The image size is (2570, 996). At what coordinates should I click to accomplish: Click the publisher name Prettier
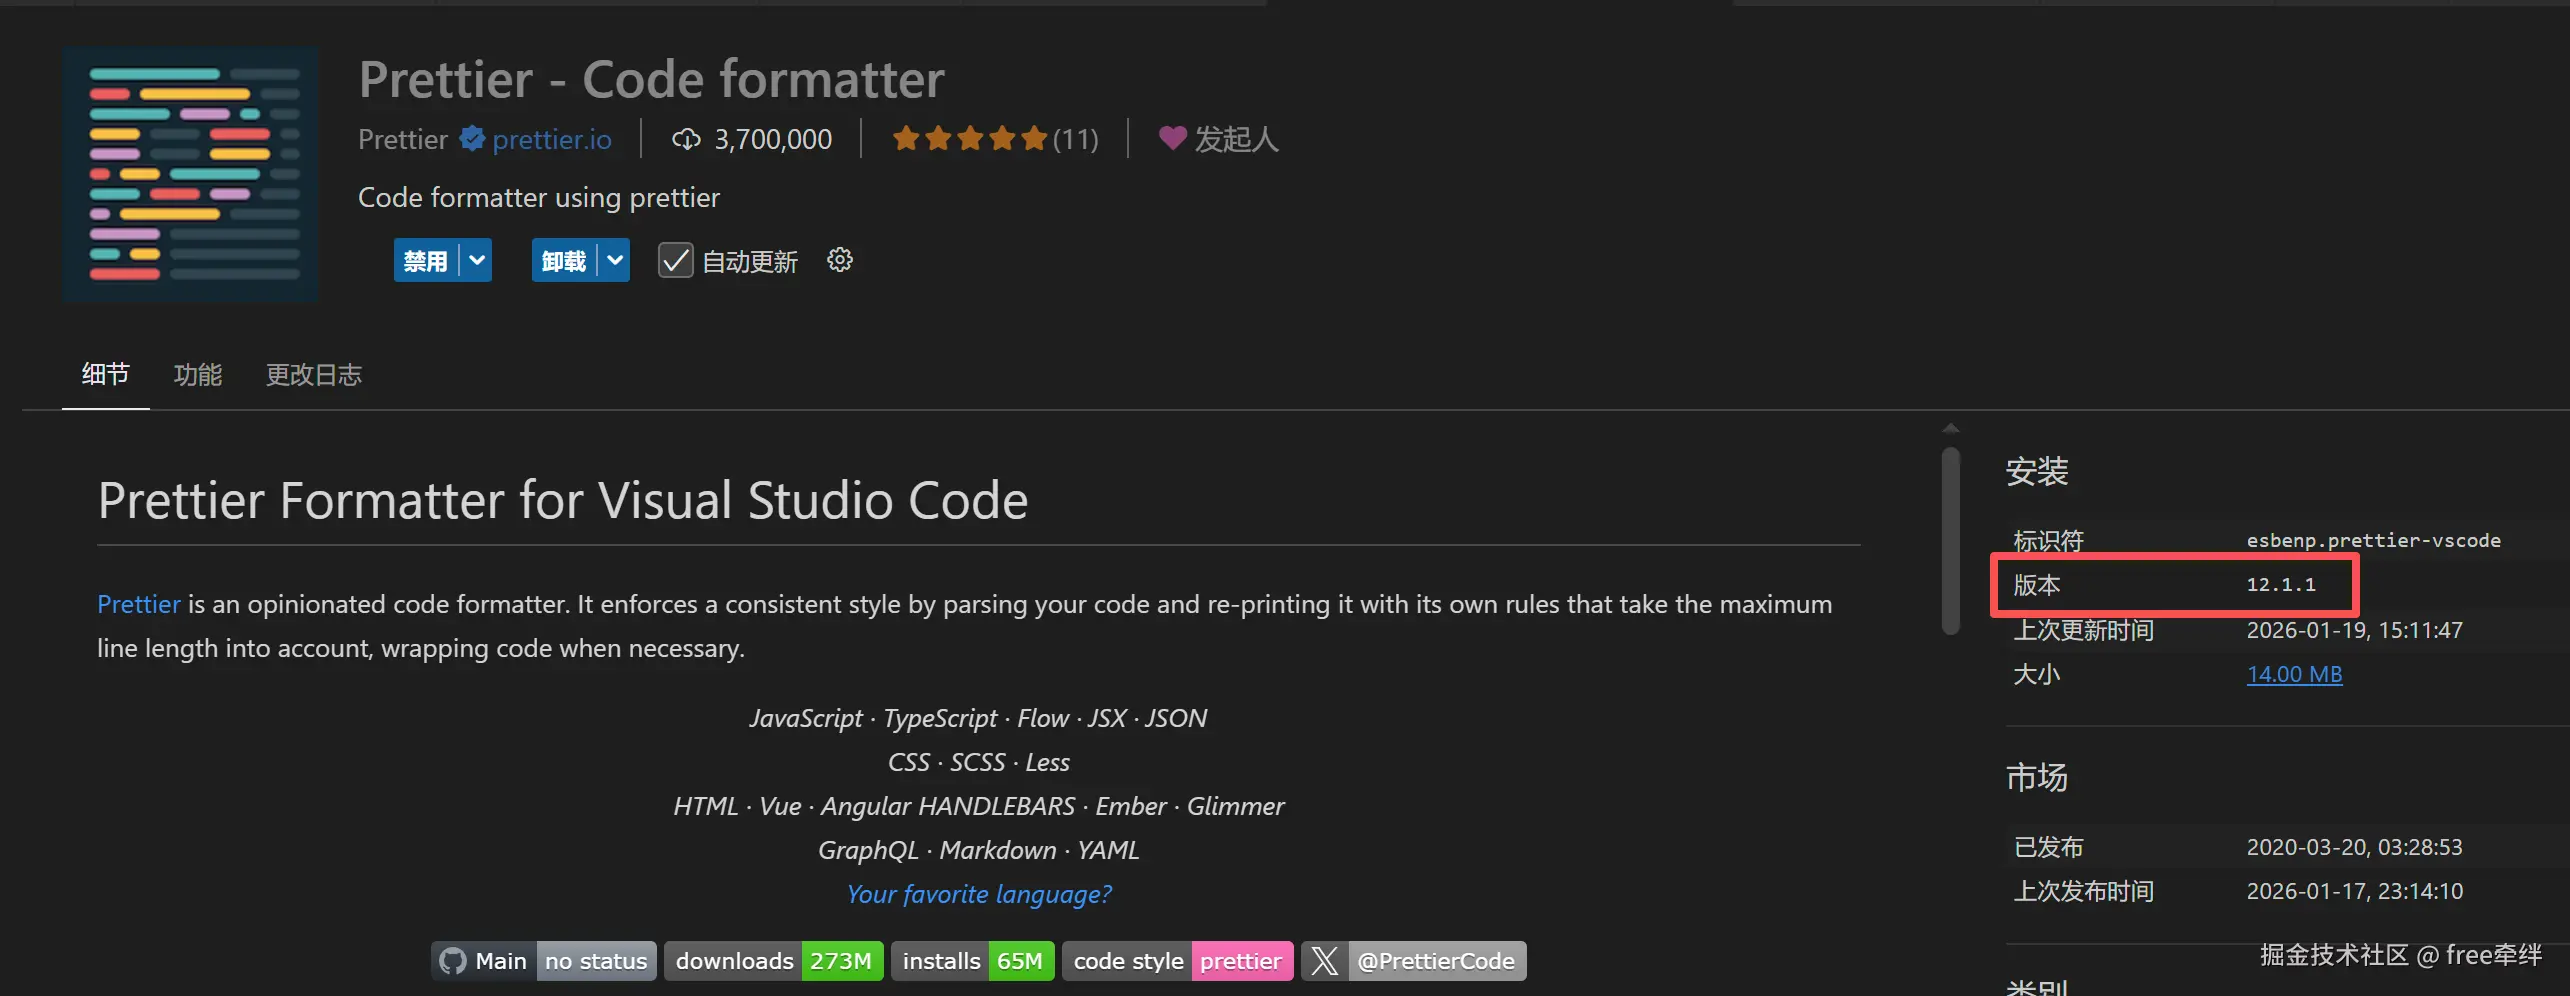403,139
